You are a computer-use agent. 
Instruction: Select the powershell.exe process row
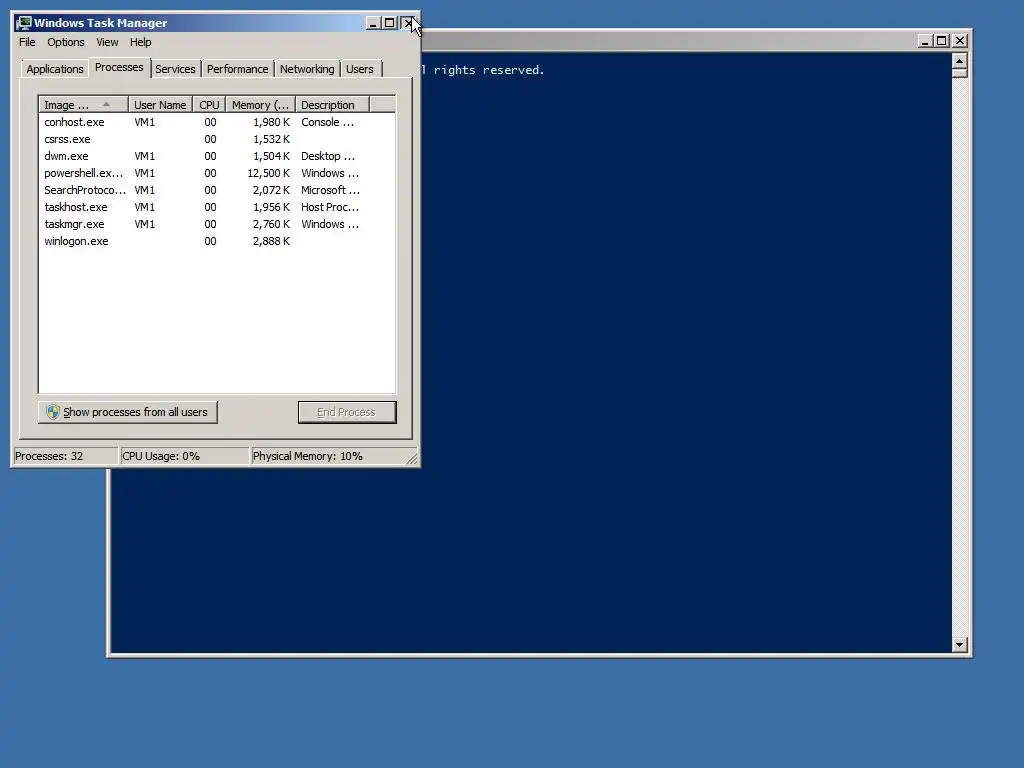[x=217, y=173]
